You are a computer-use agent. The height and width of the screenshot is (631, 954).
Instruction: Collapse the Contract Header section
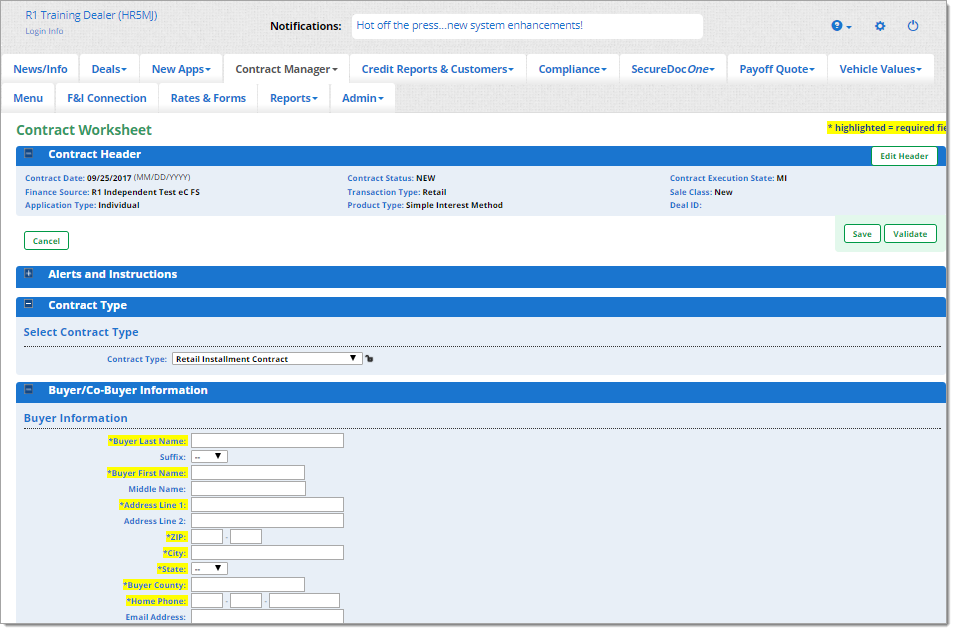click(29, 153)
